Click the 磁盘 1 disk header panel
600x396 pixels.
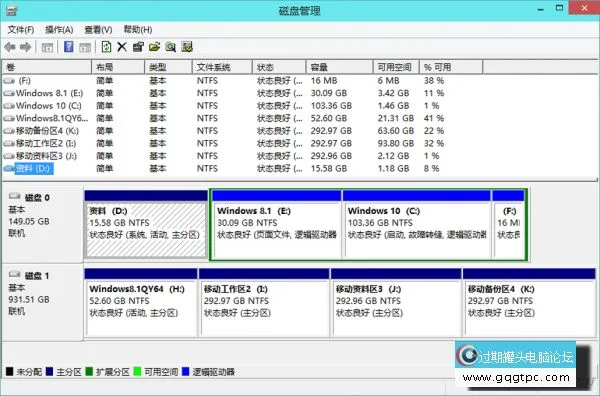pos(42,302)
